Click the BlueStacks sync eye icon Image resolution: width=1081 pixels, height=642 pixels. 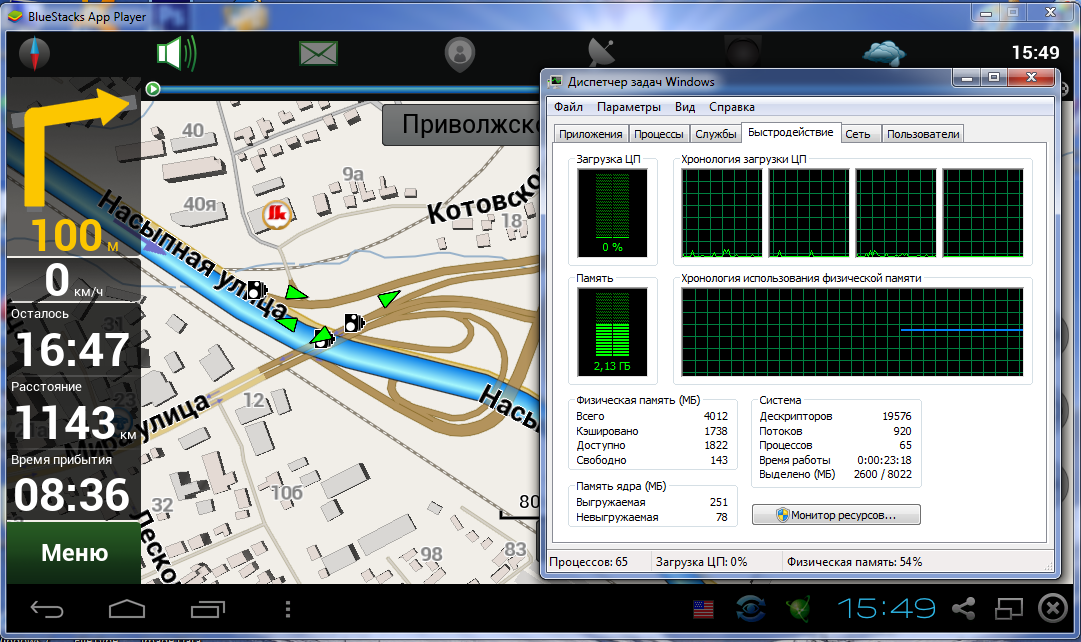[751, 609]
